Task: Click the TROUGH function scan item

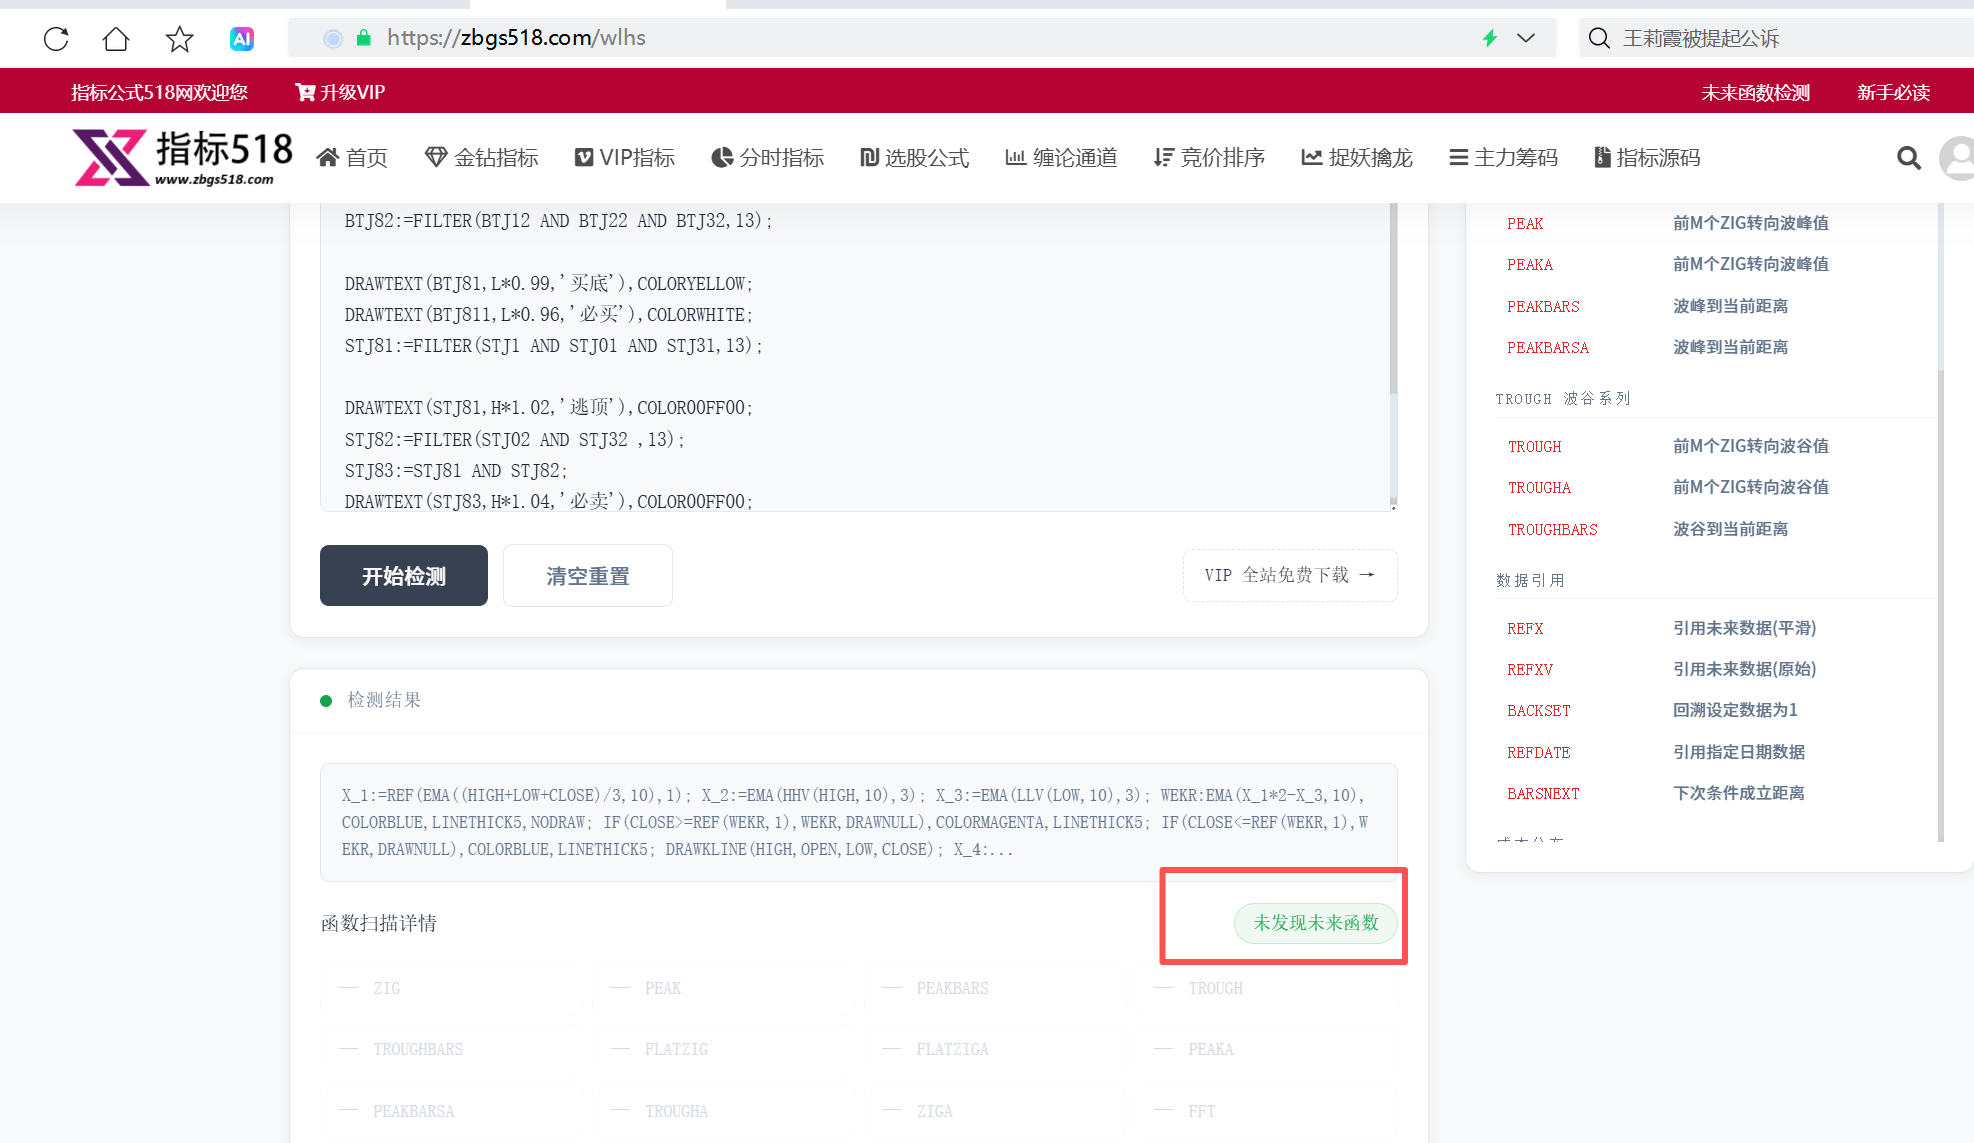Action: 1268,988
